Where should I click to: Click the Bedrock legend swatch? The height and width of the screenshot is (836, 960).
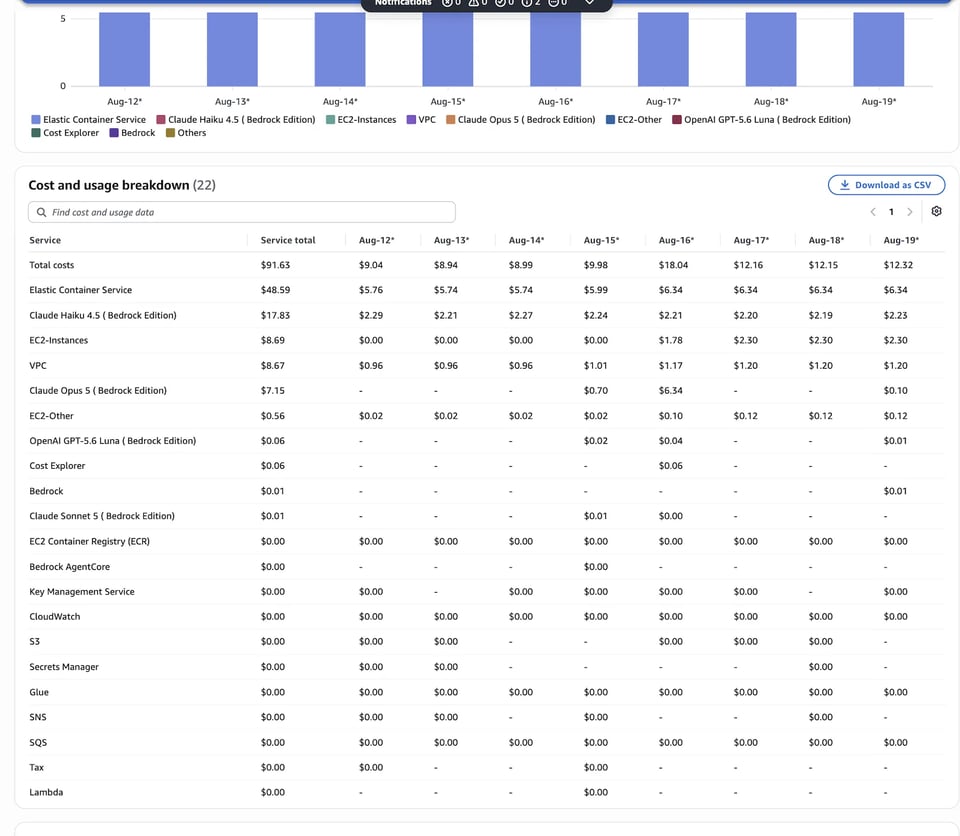(x=114, y=132)
